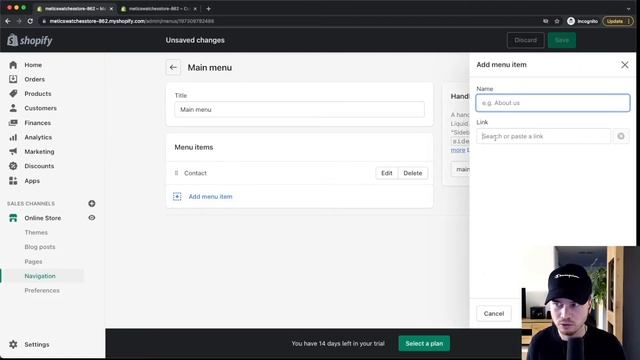
Task: View online store eye icon
Action: pos(92,218)
